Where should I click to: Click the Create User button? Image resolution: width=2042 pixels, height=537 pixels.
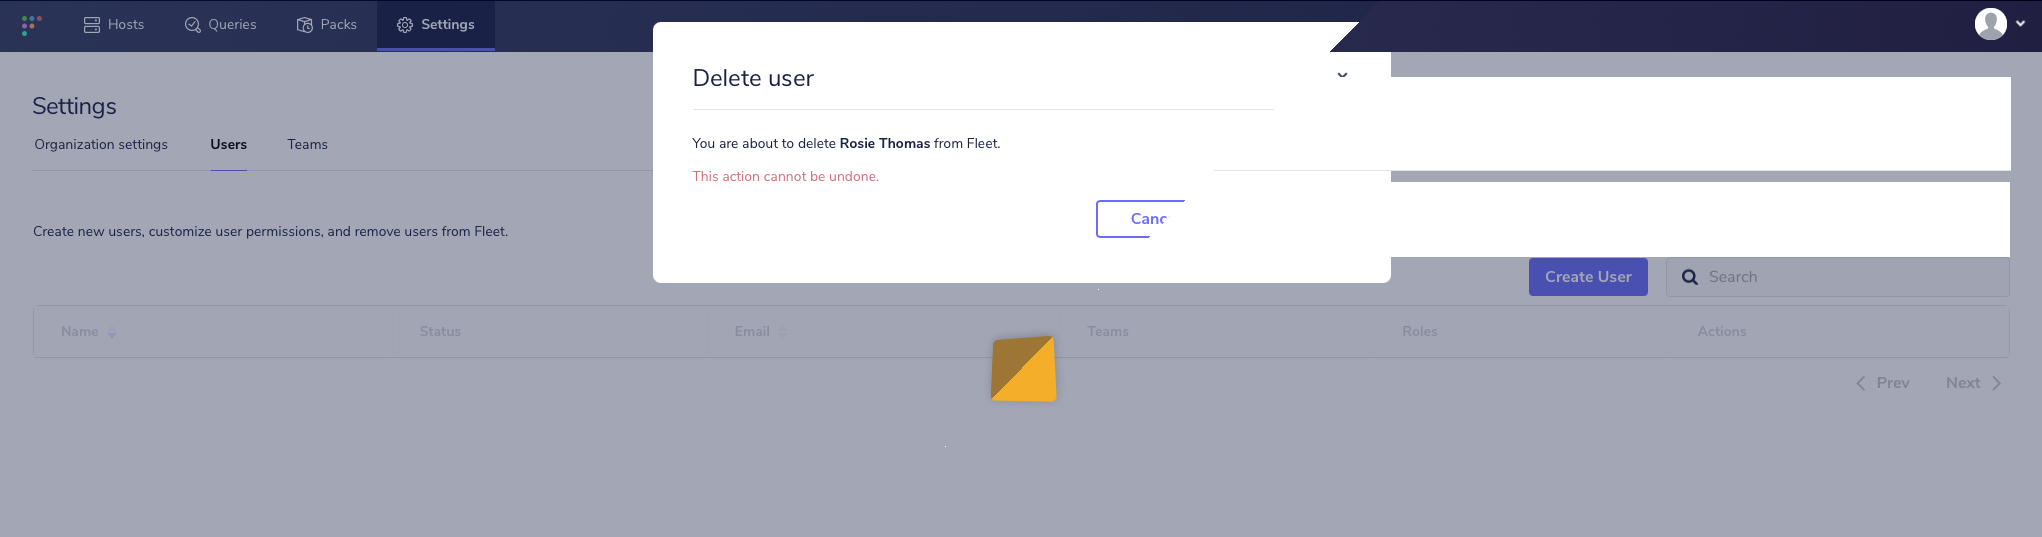pyautogui.click(x=1588, y=277)
